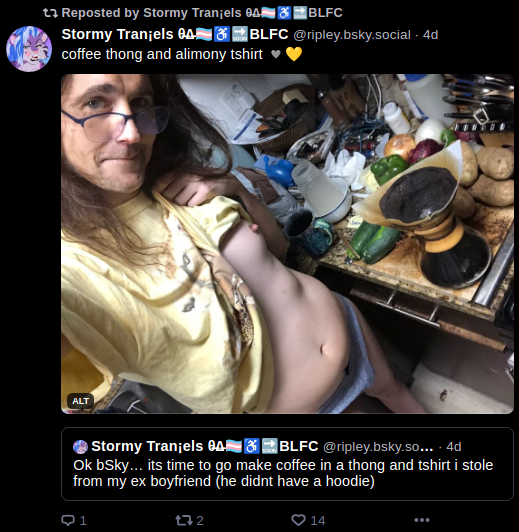519x532 pixels.
Task: Open the "Reposted by Stormy Tran¡els" link
Action: tap(202, 13)
